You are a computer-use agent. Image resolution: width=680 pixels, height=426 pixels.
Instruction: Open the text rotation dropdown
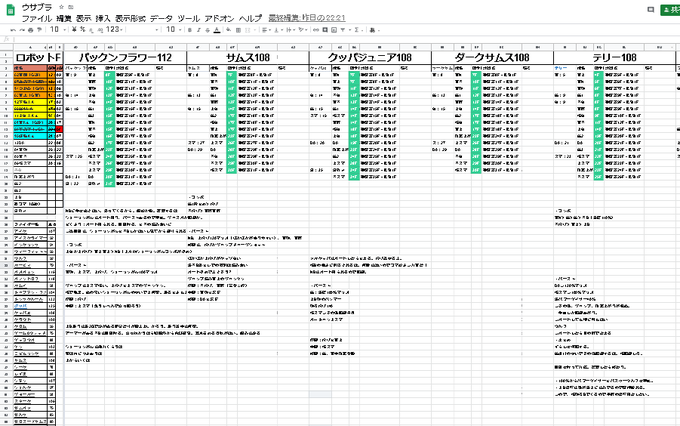pyautogui.click(x=303, y=30)
